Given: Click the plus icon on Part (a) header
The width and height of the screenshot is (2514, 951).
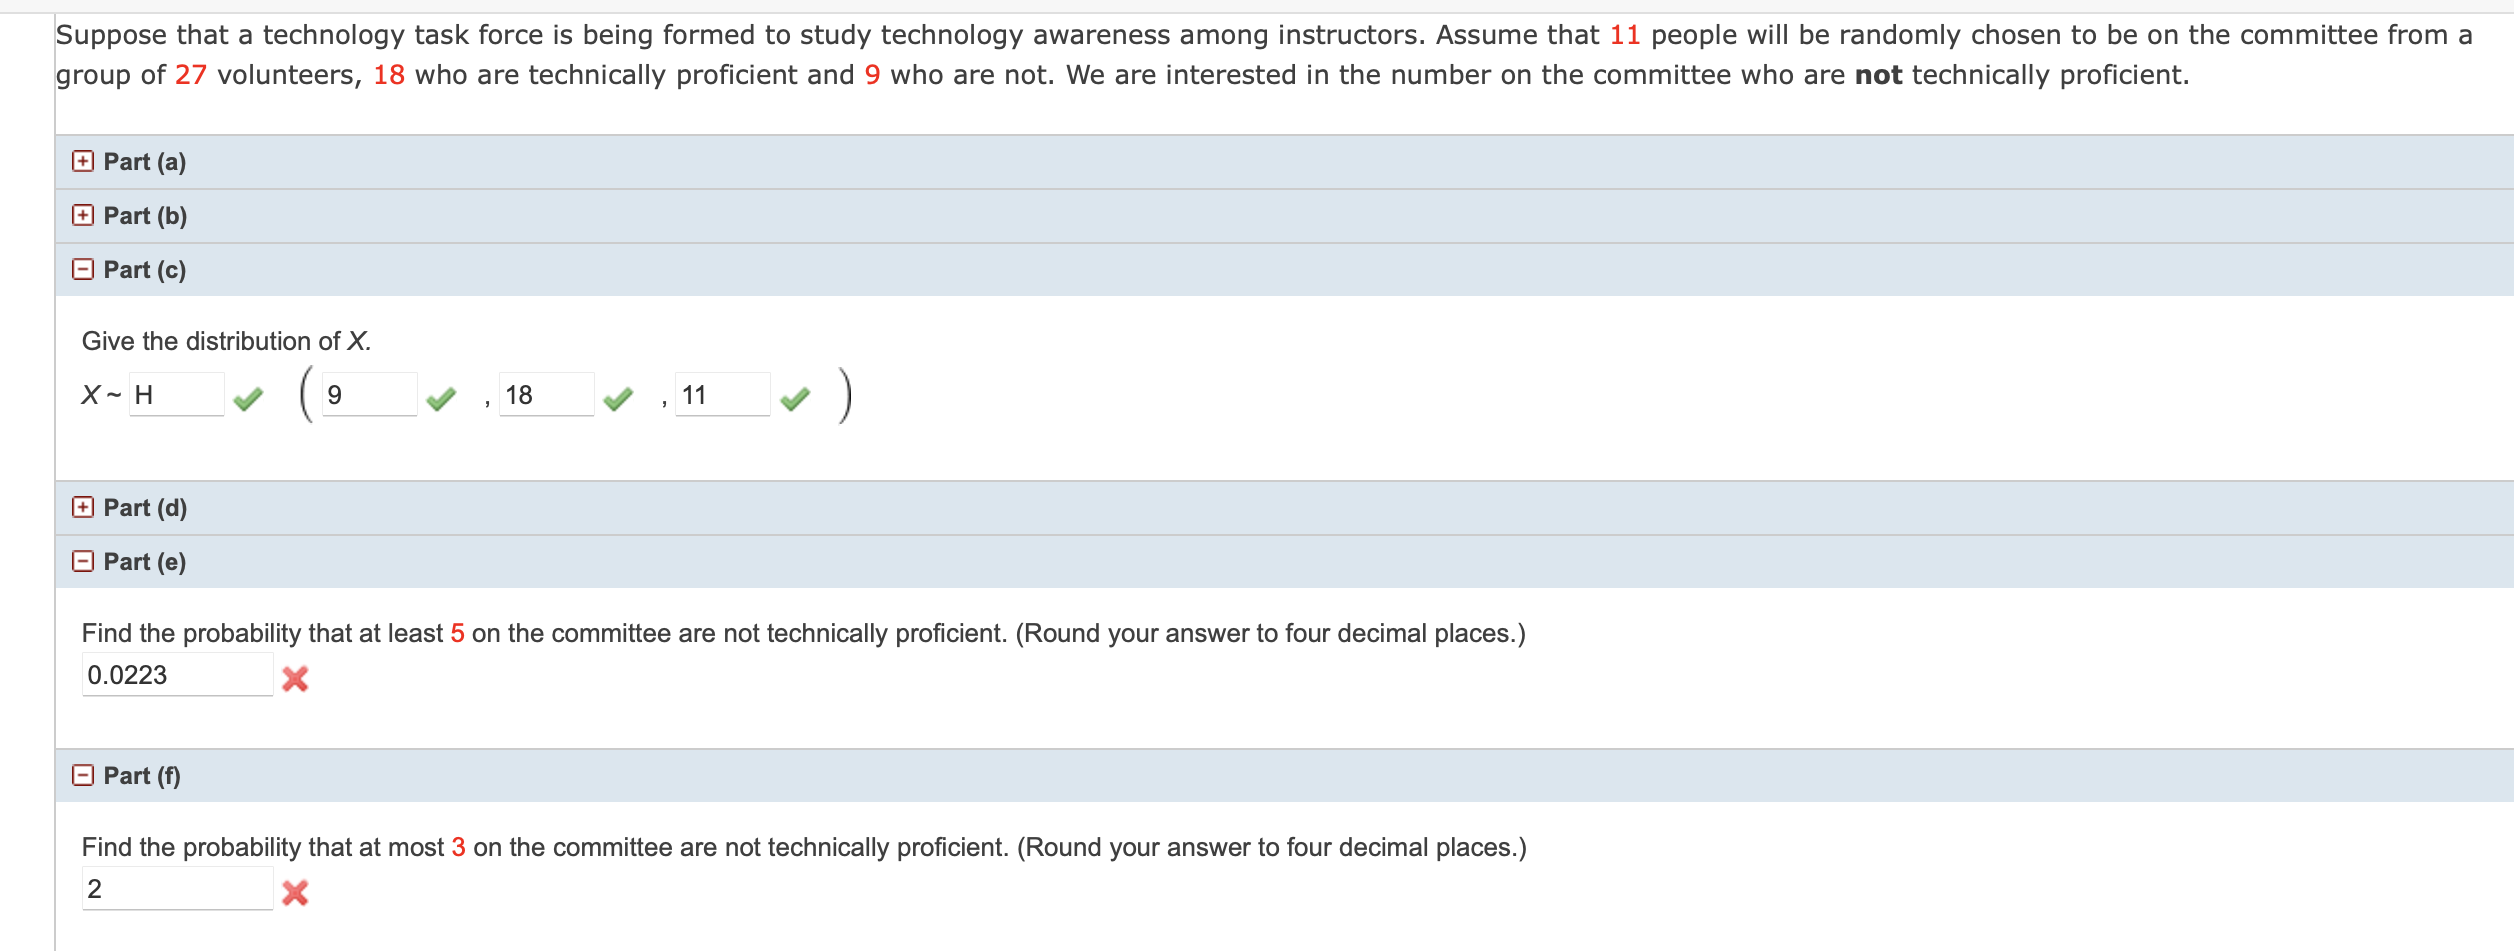Looking at the screenshot, I should point(84,161).
